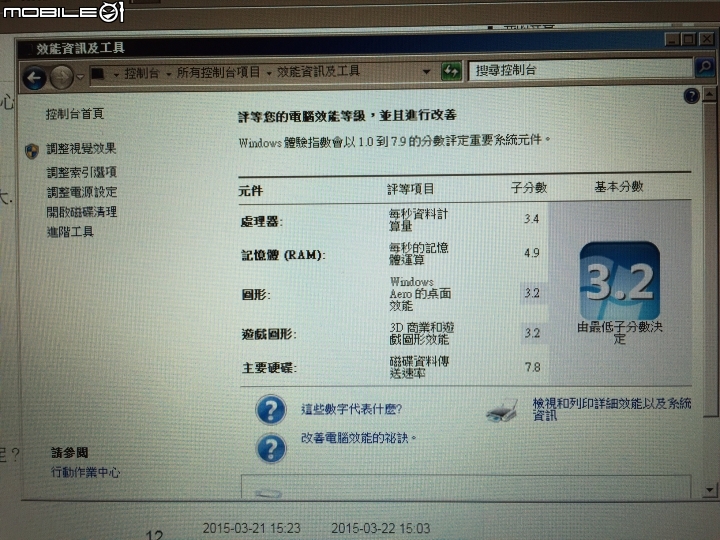Open 檢視和列印詳細效能以及系統資訊 link
Screen dimensions: 720x540
pyautogui.click(x=612, y=409)
